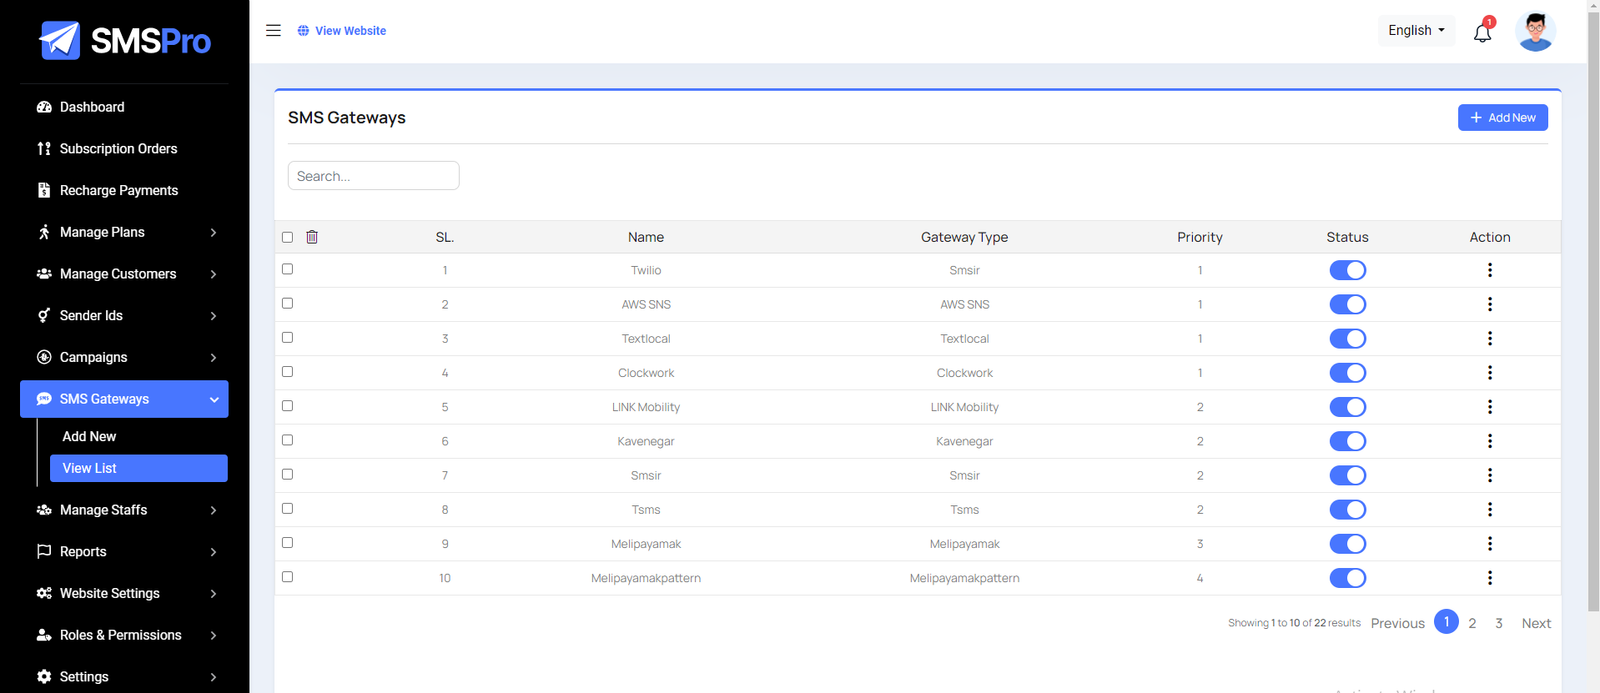Open action menu for Melipayamak row 9

(x=1490, y=544)
